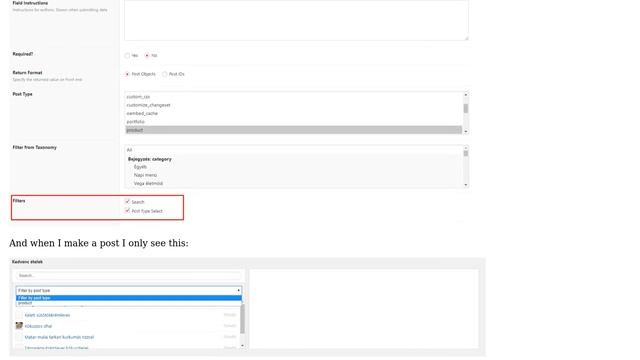Choose Post IDs return format
The image size is (640, 360).
[x=164, y=74]
